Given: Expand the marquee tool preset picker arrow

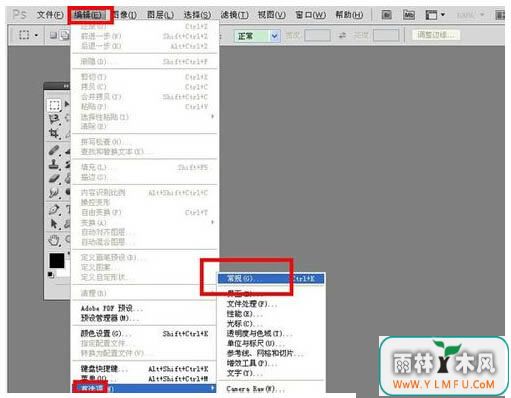Looking at the screenshot, I should tap(36, 35).
